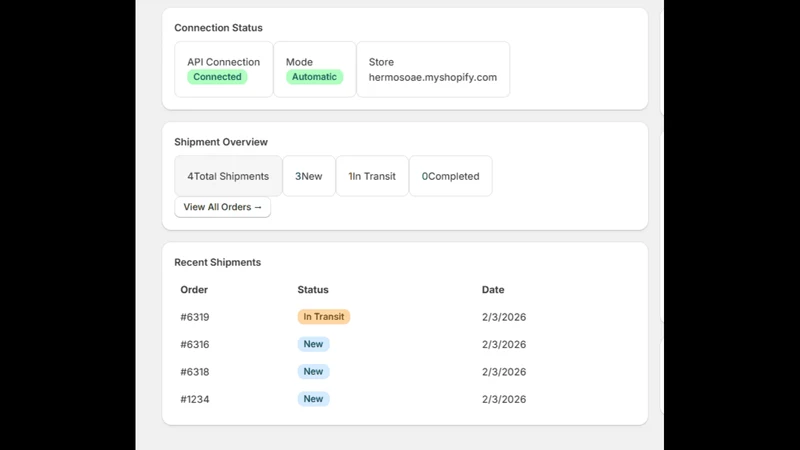This screenshot has height=450, width=800.
Task: Click the Connection Status heading
Action: (218, 28)
